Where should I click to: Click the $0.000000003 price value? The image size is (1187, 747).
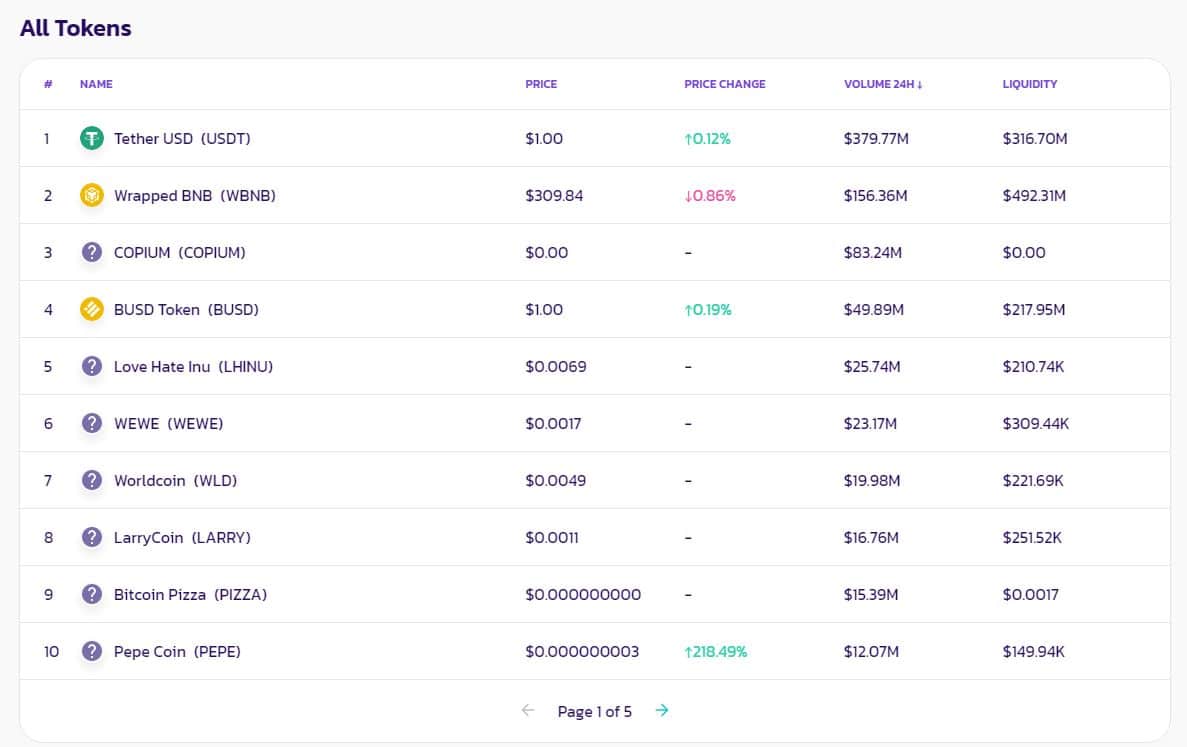[x=582, y=652]
